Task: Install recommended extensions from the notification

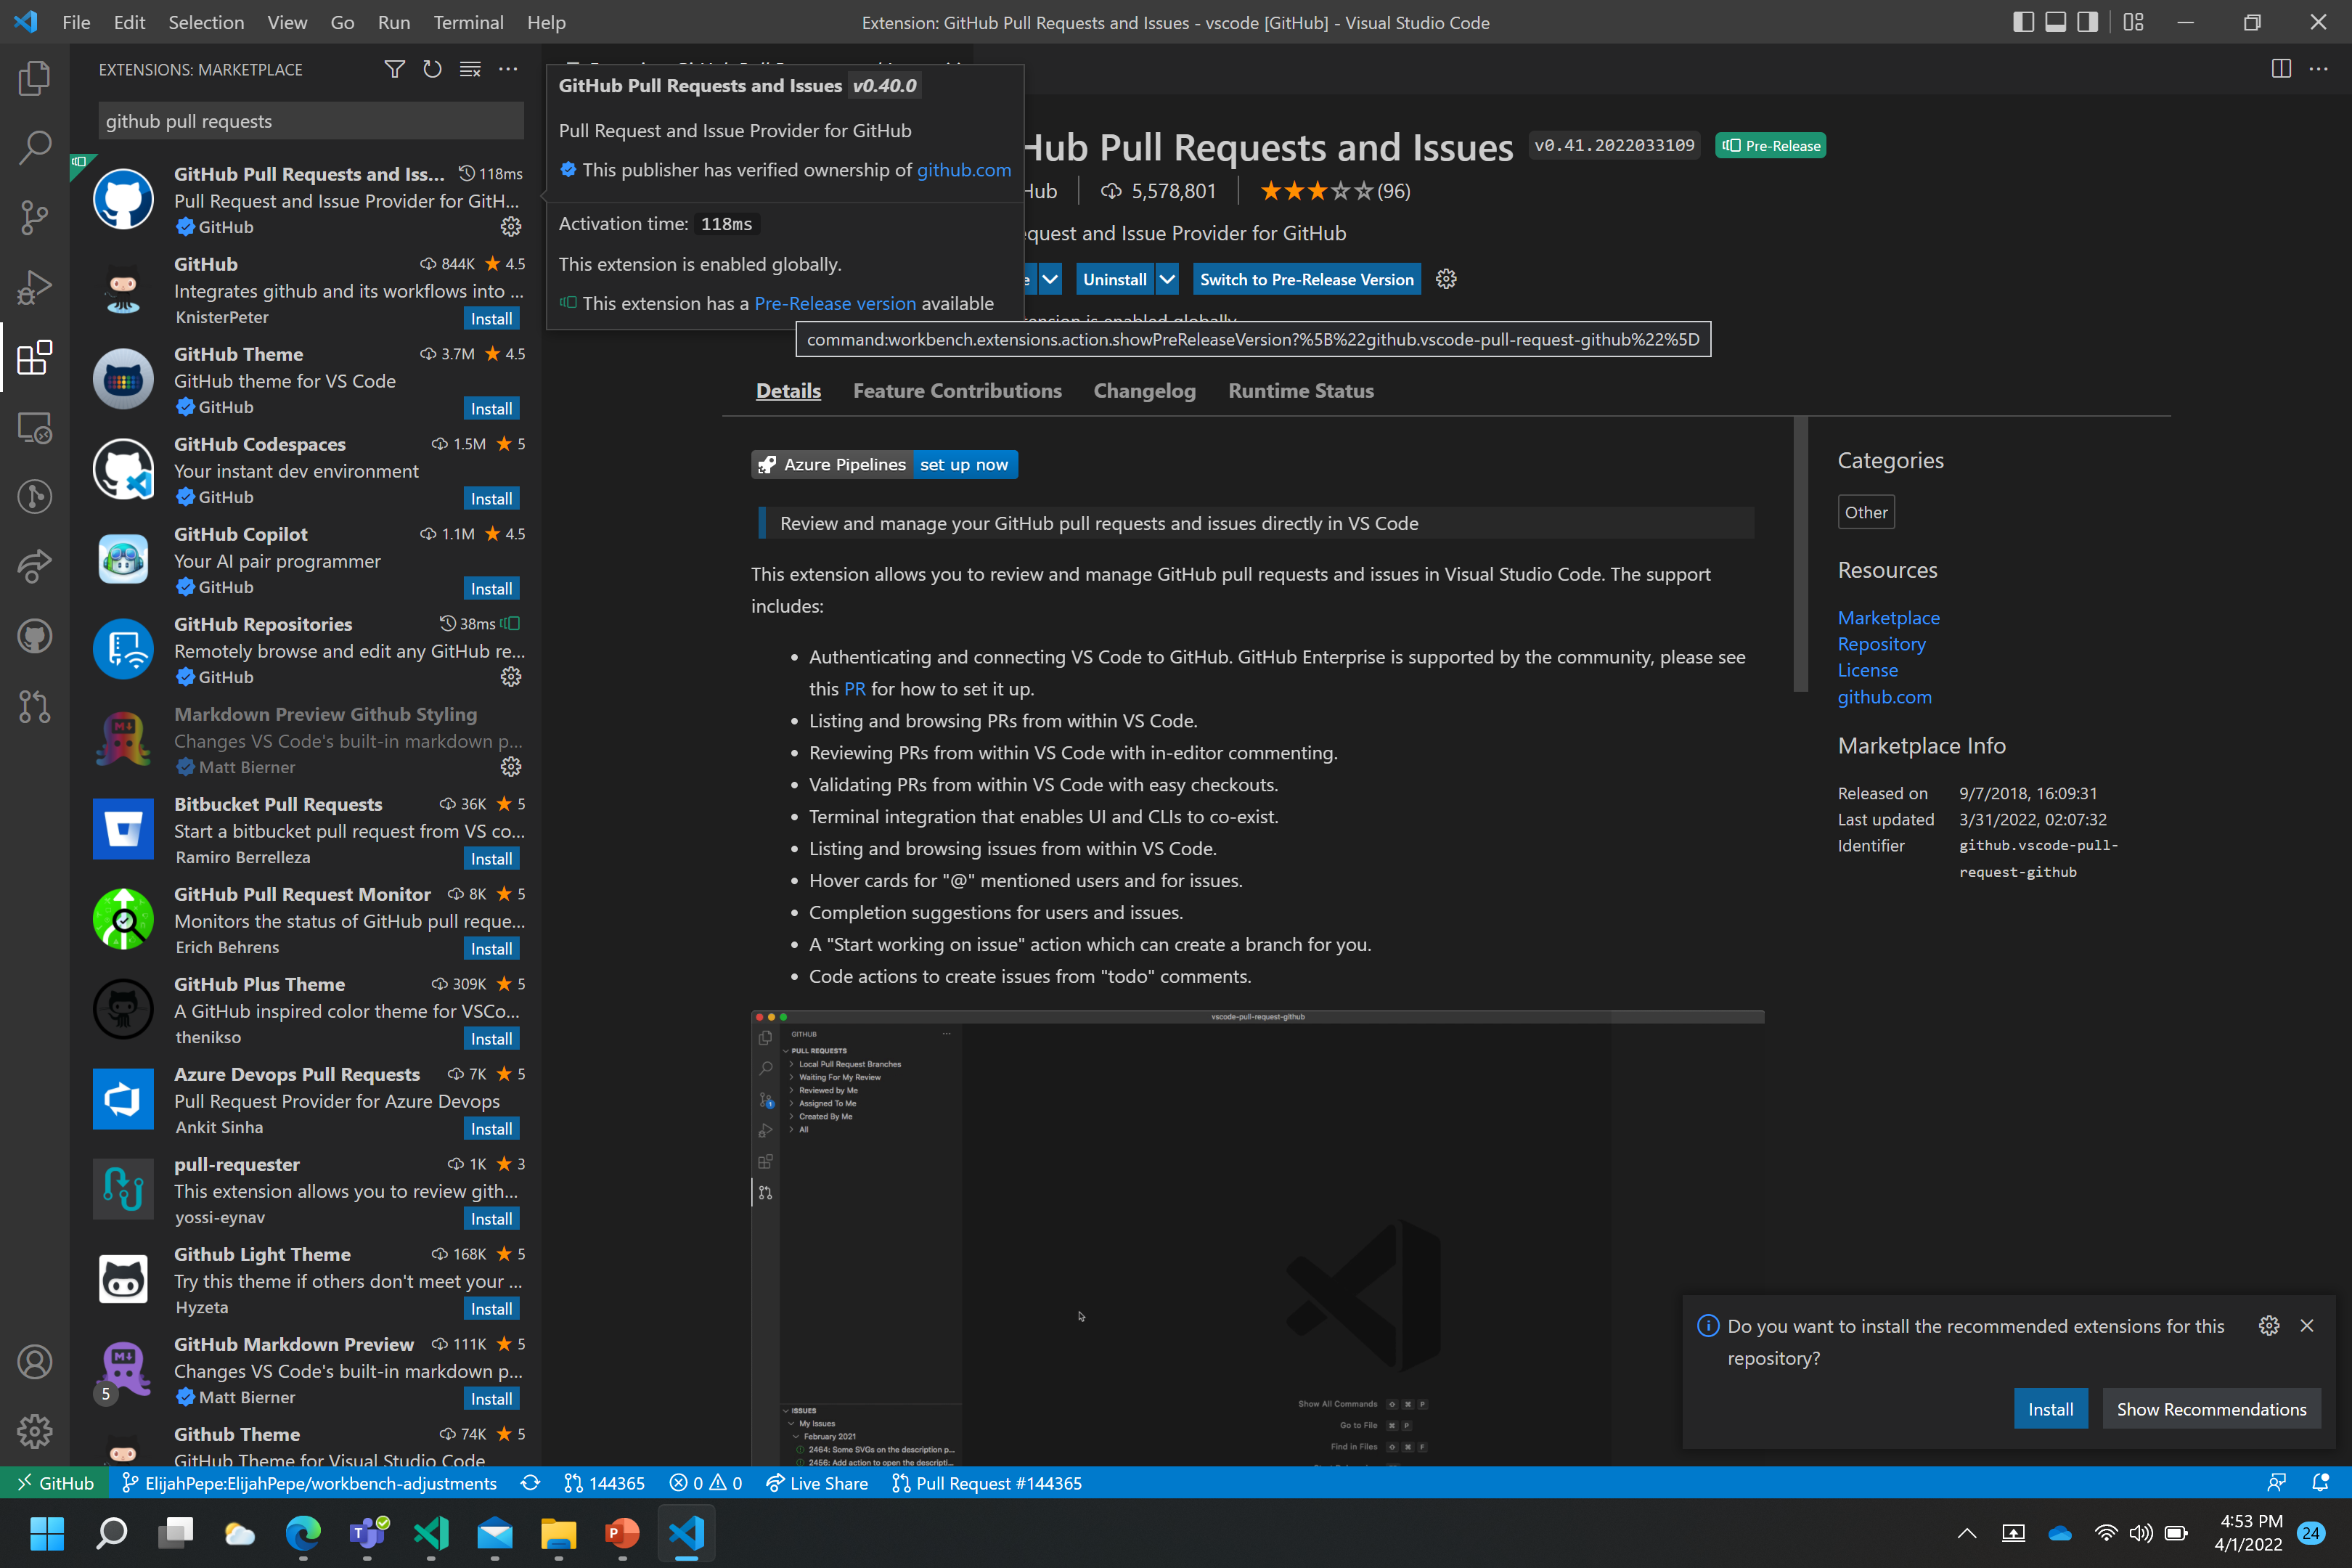Action: click(x=2050, y=1408)
